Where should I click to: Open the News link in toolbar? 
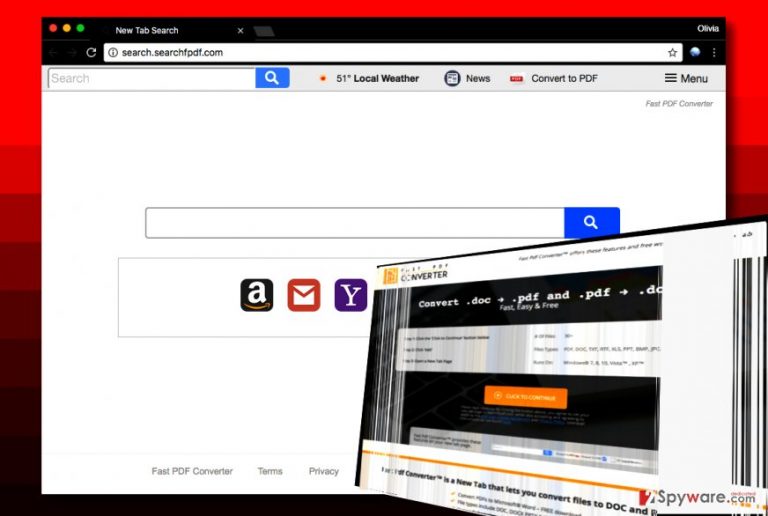(x=478, y=78)
